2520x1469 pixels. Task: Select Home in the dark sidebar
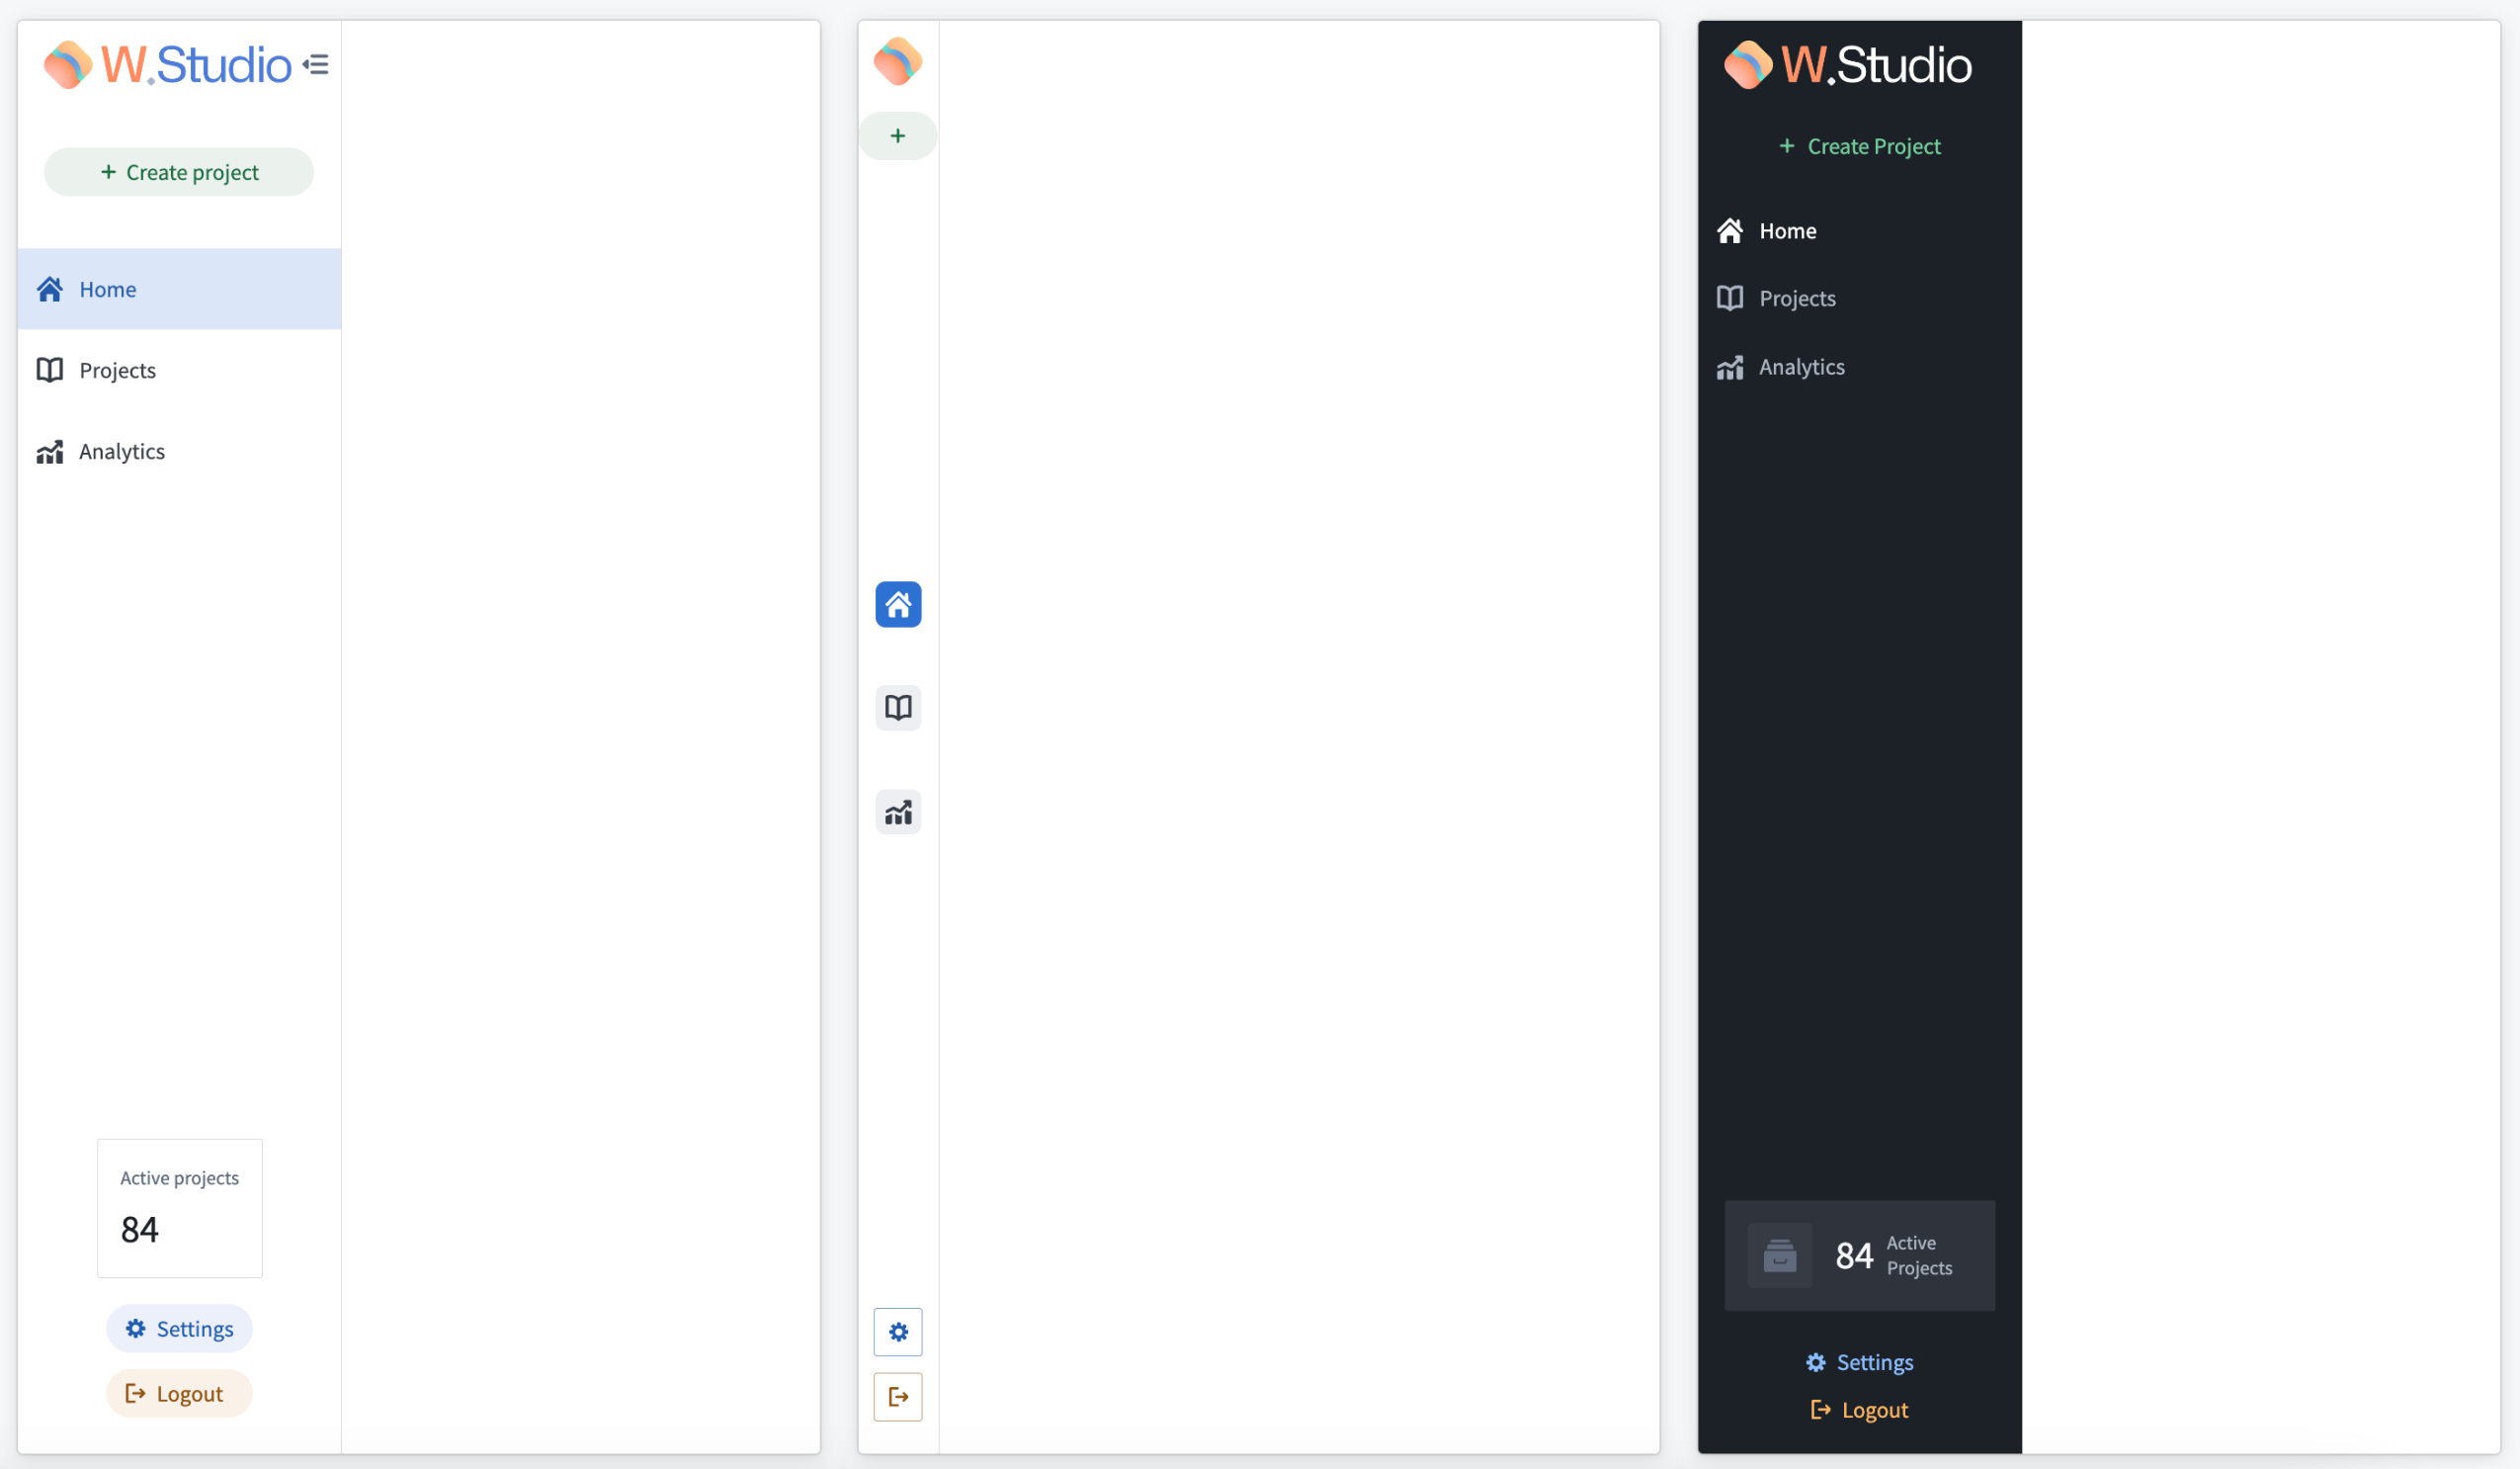coord(1860,231)
